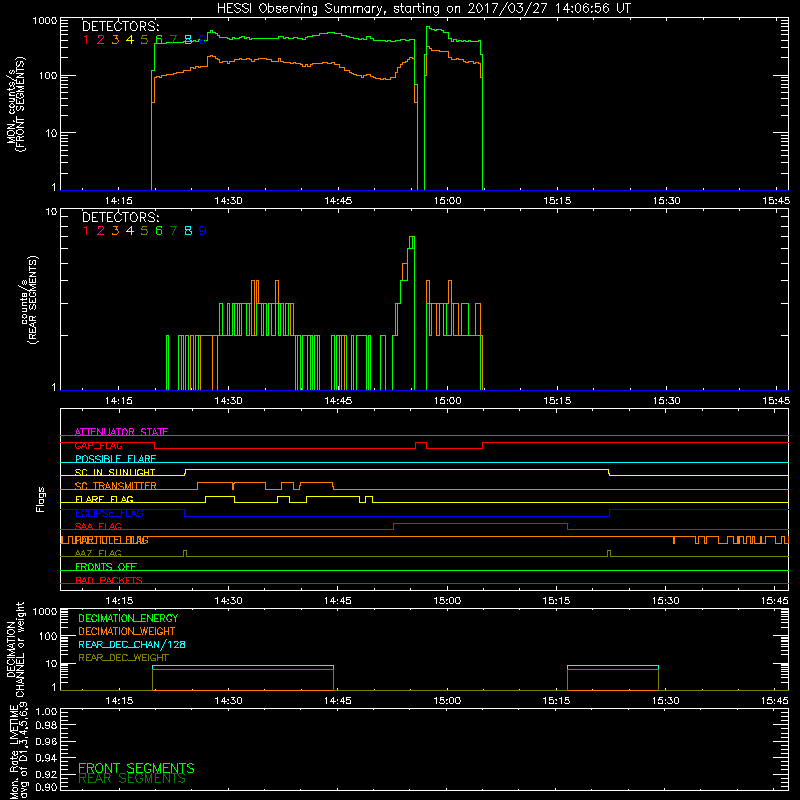
Task: Click the REAR_DEC_CHAN/128 legend entry
Action: point(132,645)
